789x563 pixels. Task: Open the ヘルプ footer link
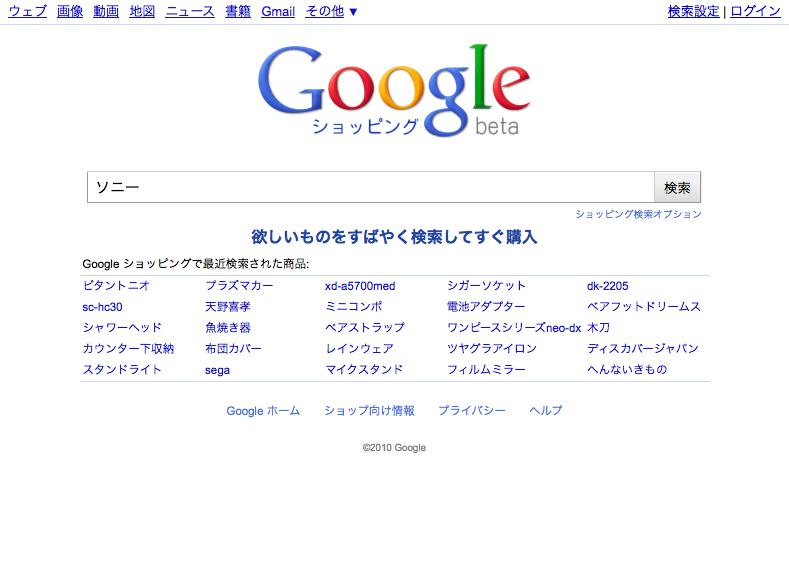coord(546,411)
